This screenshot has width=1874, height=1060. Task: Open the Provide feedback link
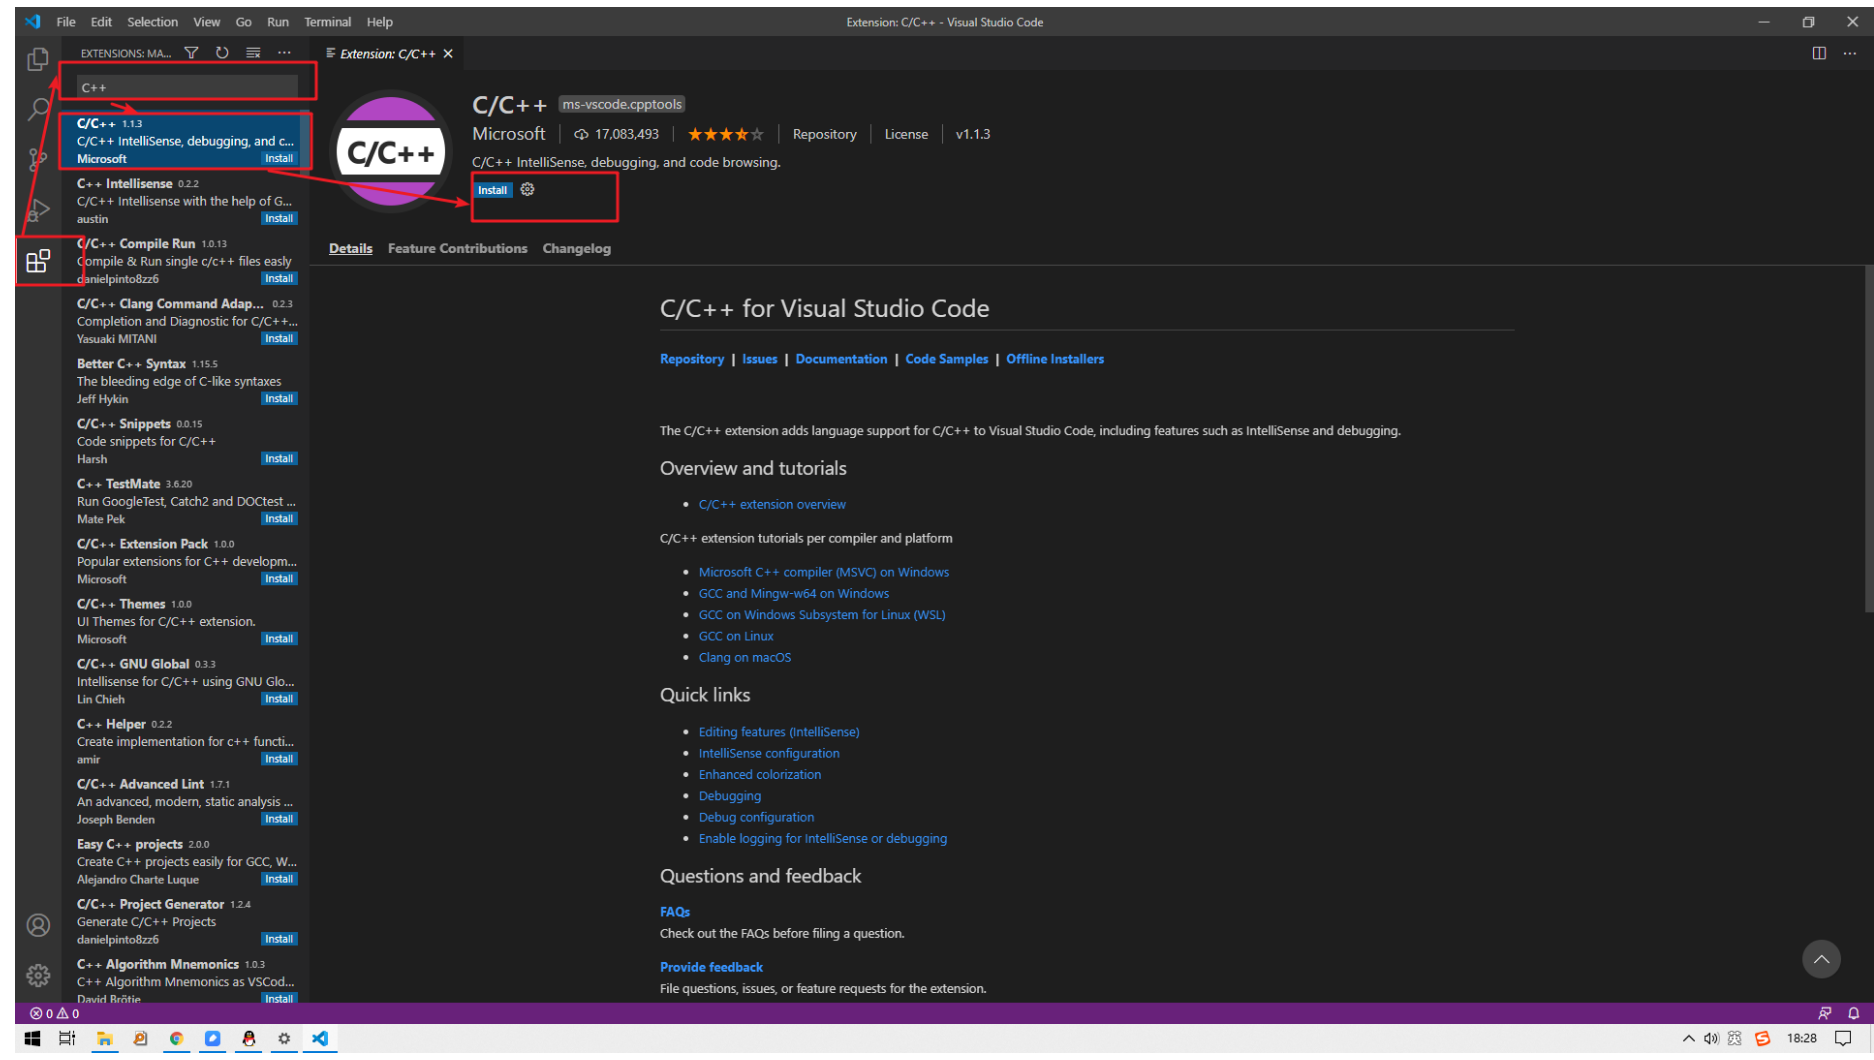(711, 967)
